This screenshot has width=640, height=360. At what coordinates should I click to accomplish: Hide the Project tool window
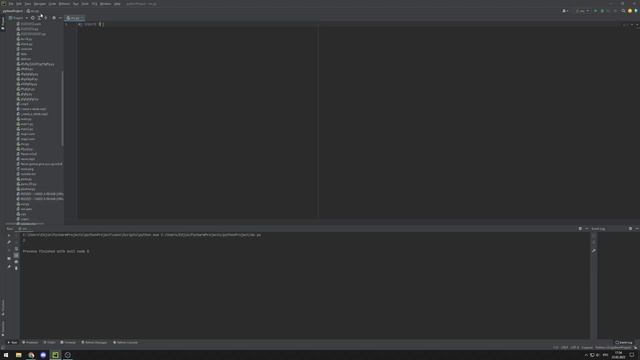[x=60, y=18]
